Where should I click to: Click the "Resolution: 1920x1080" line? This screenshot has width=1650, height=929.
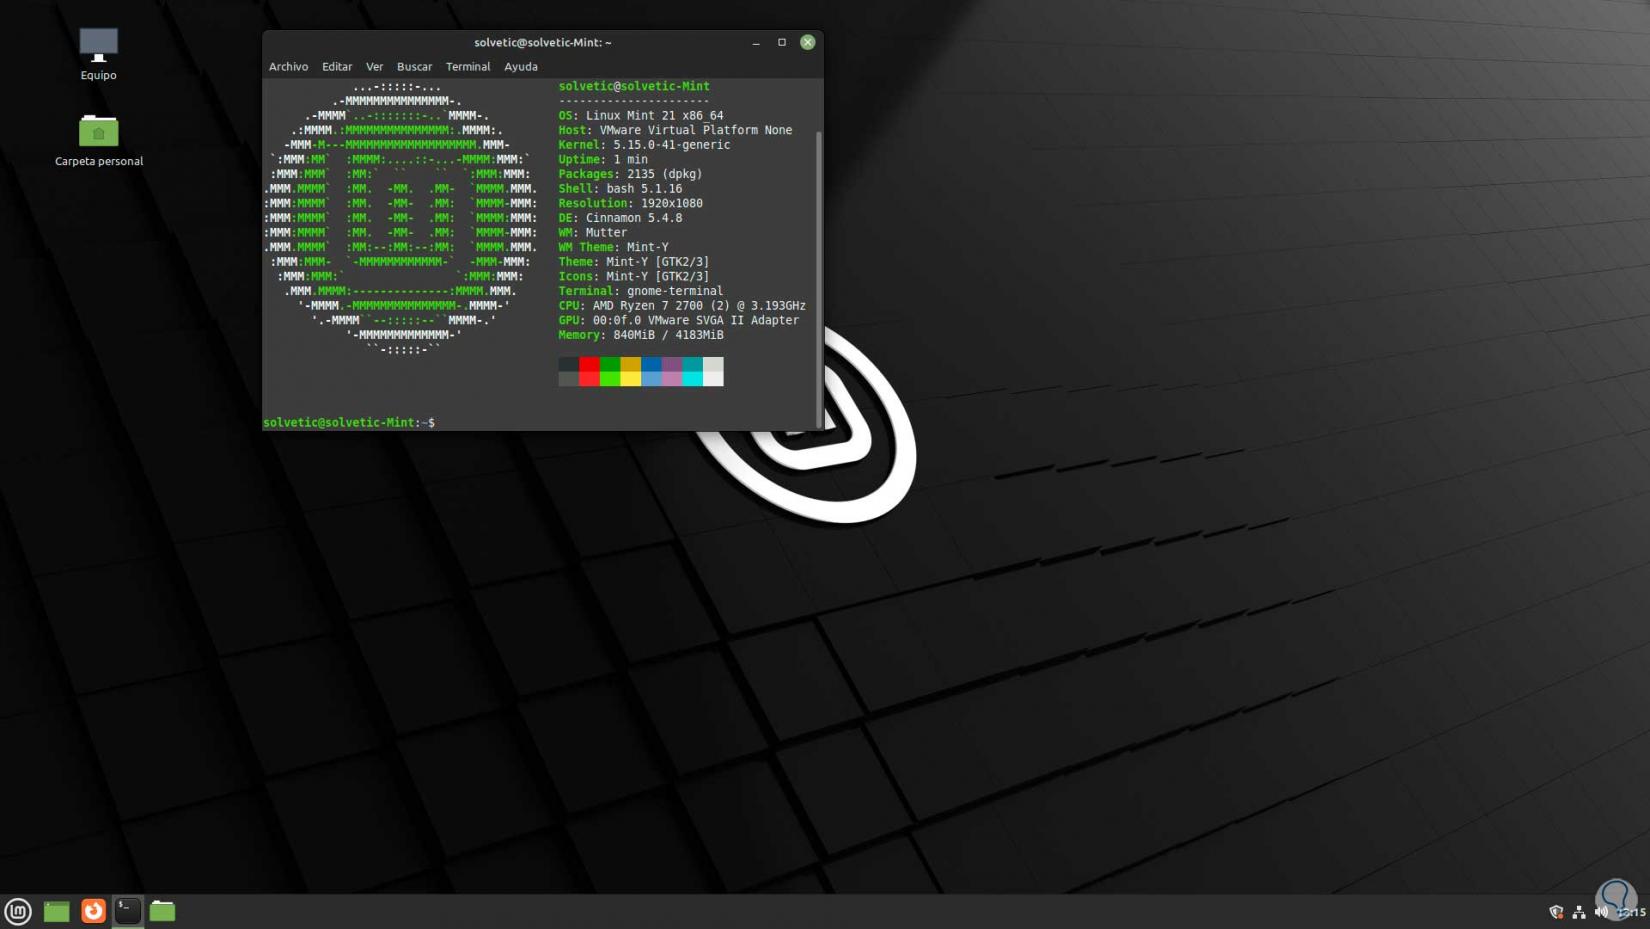click(630, 203)
